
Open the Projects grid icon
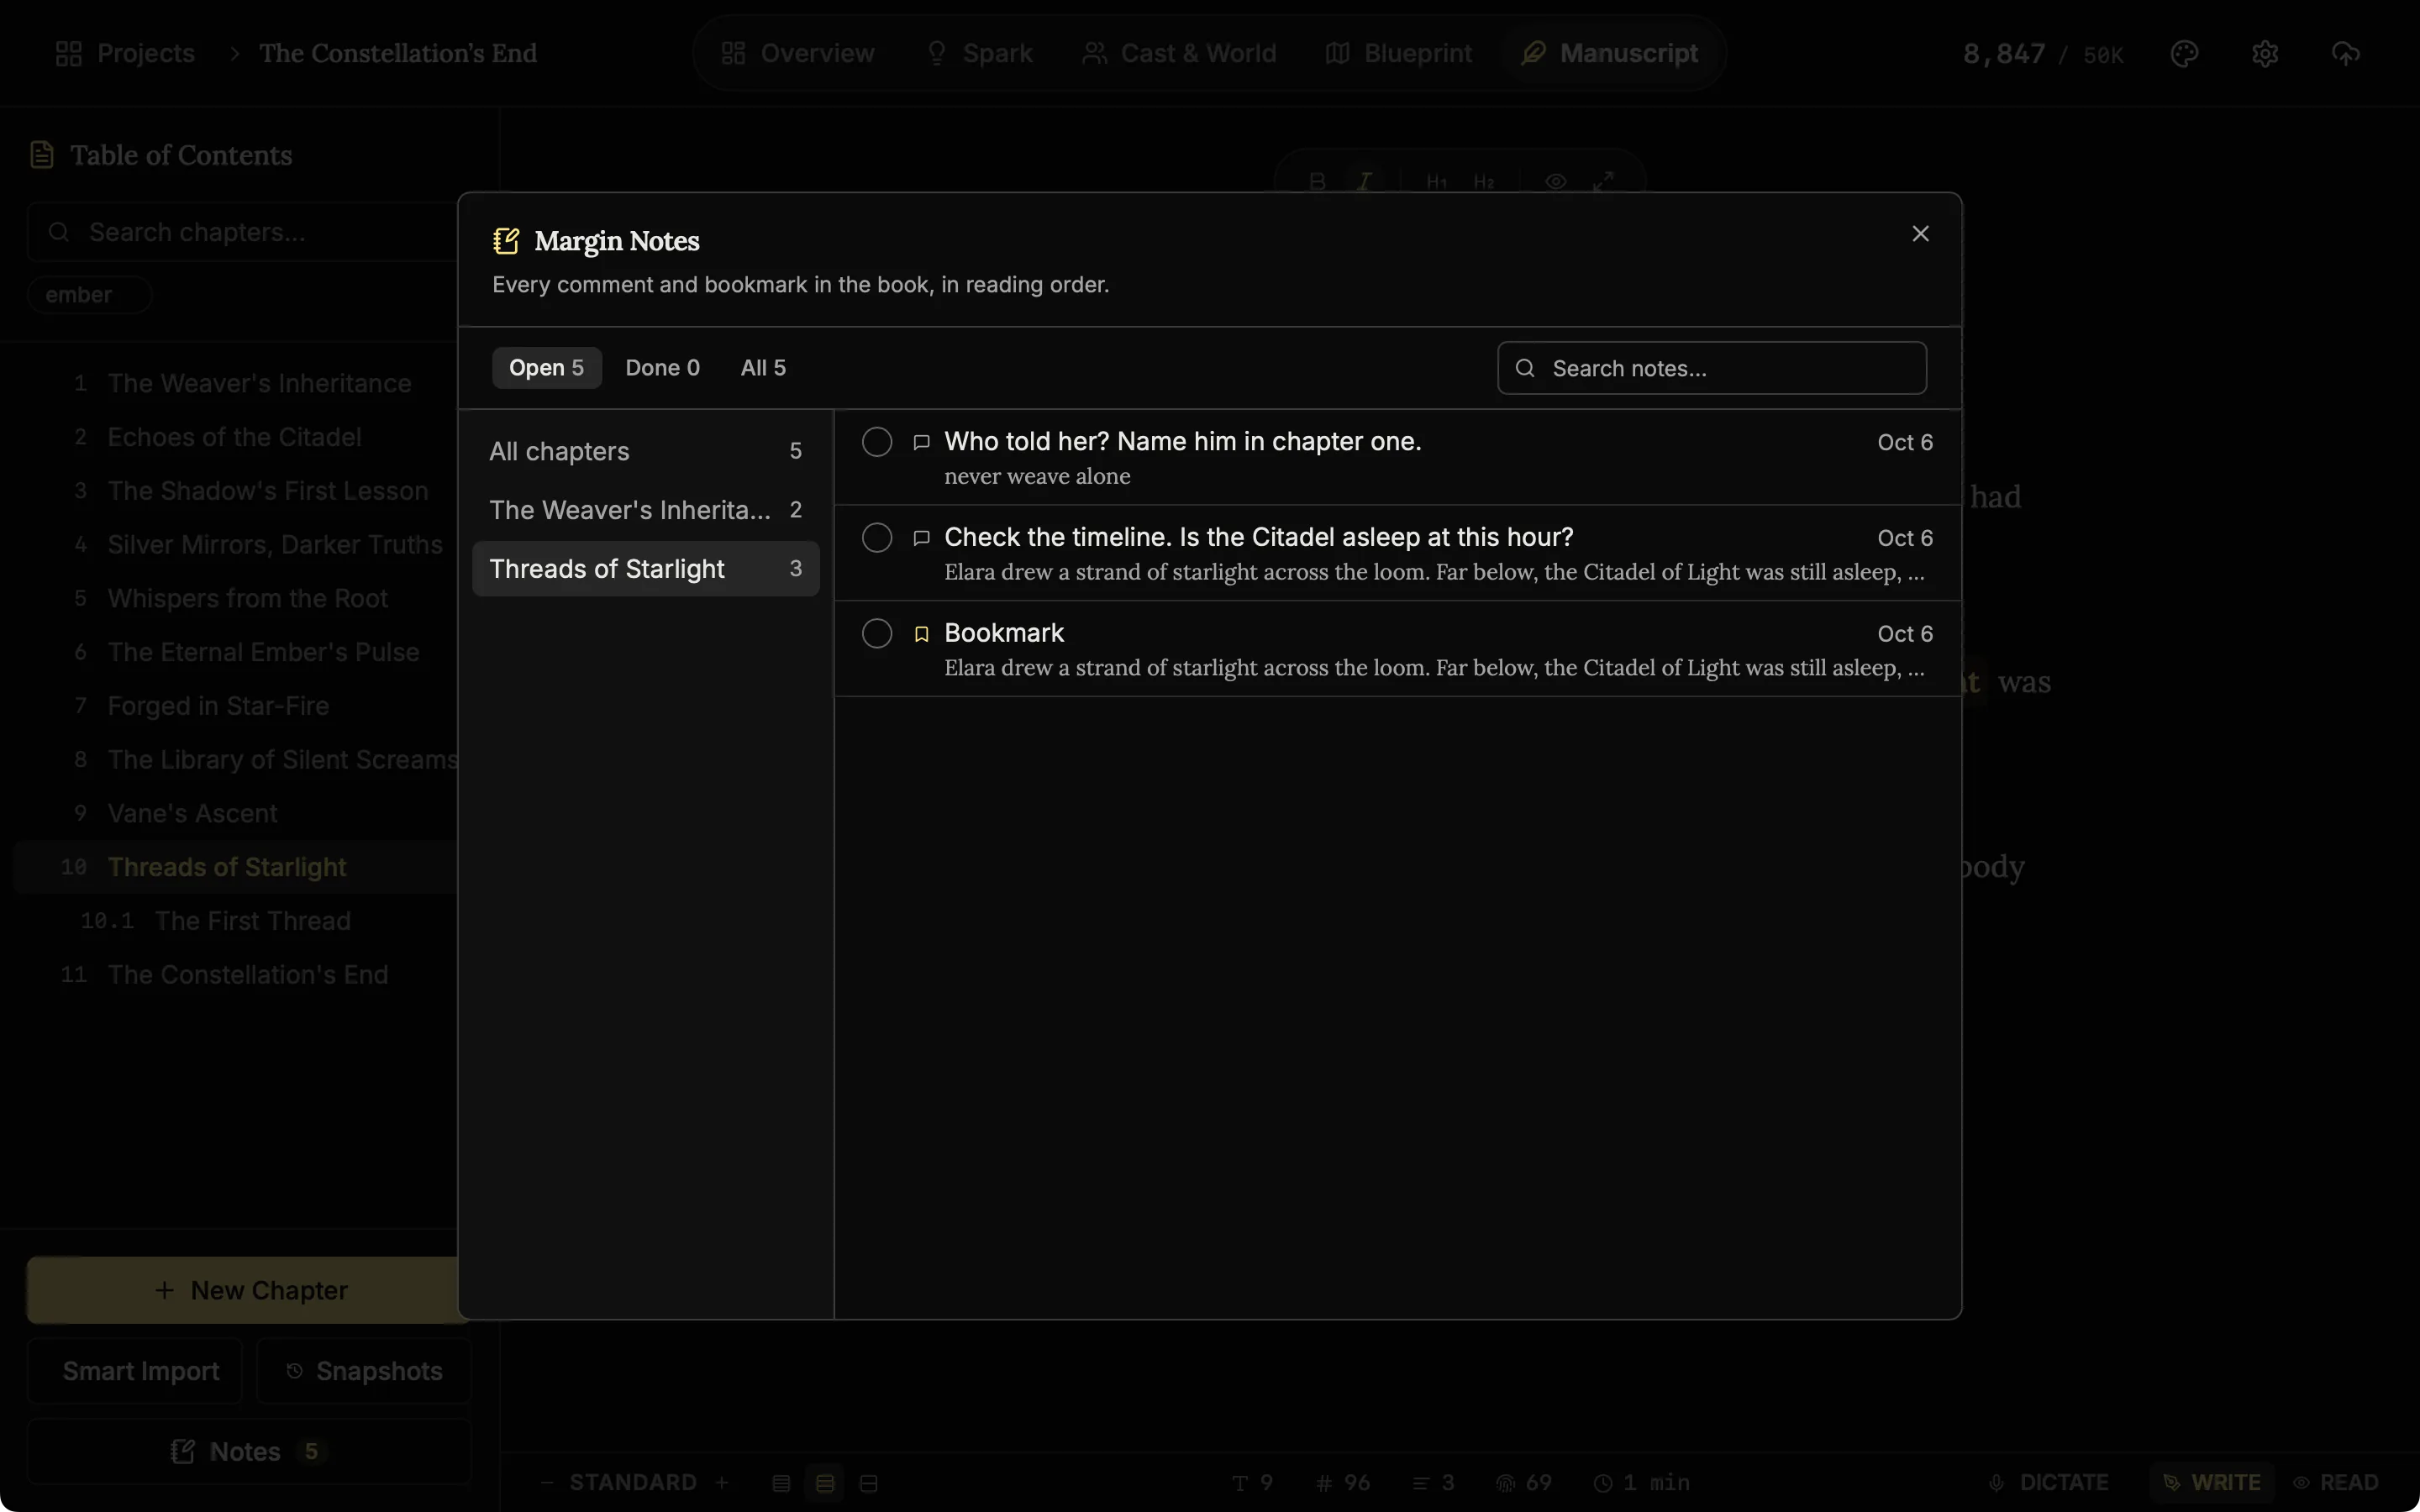[69, 53]
